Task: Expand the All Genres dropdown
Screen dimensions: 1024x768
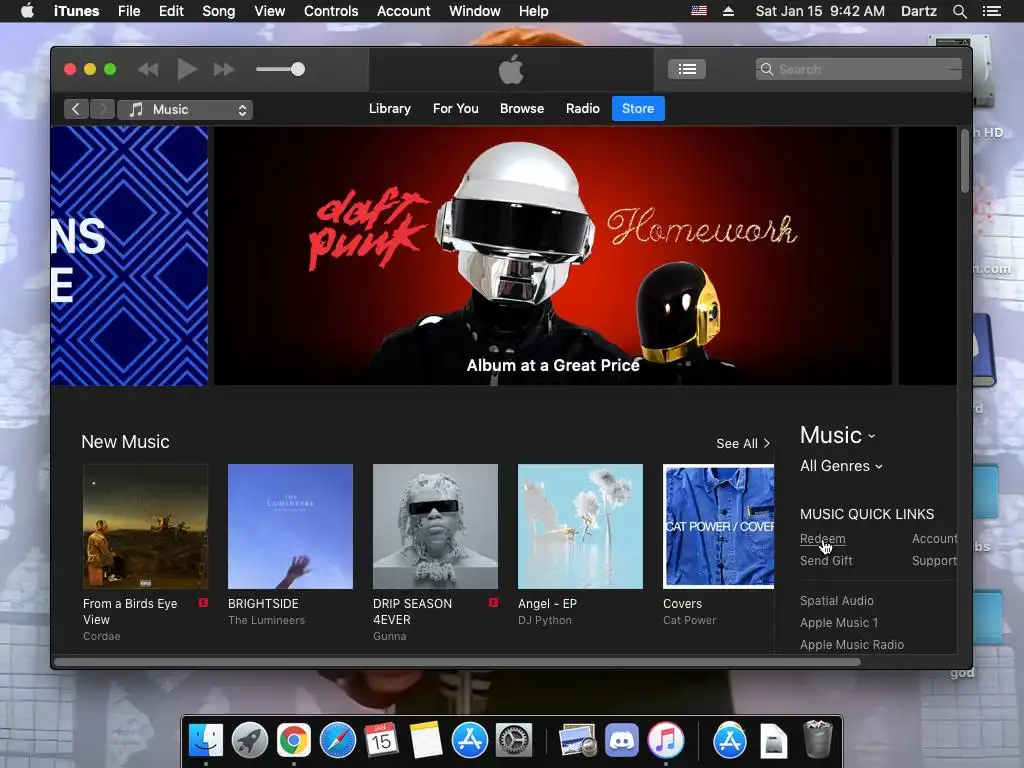Action: pyautogui.click(x=841, y=466)
